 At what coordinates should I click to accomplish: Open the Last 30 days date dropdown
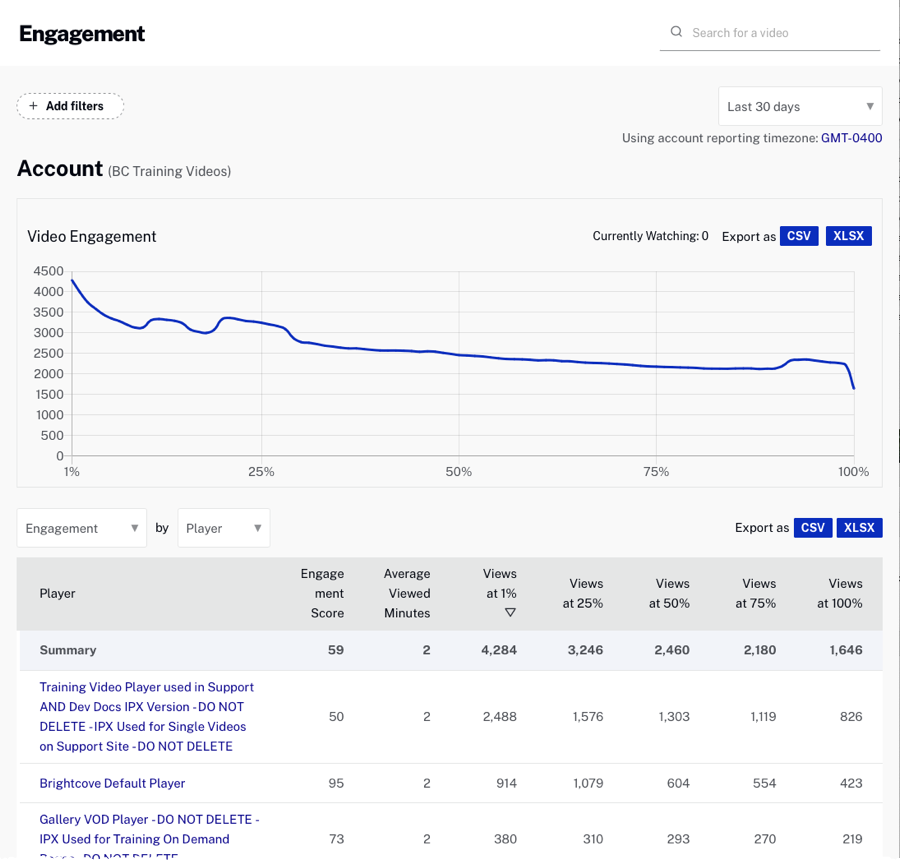[800, 106]
